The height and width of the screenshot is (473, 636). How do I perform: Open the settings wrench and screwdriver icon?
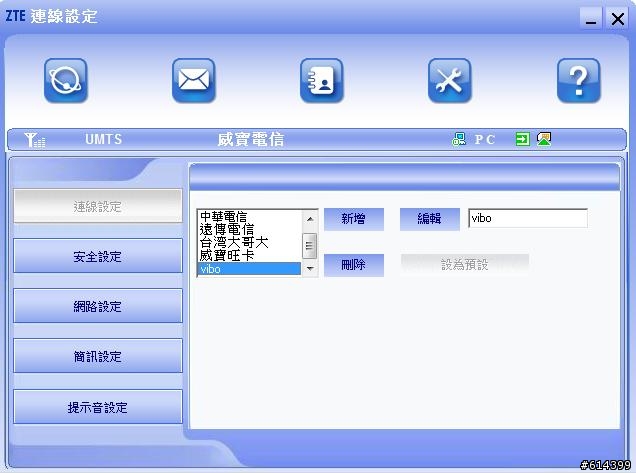[450, 80]
